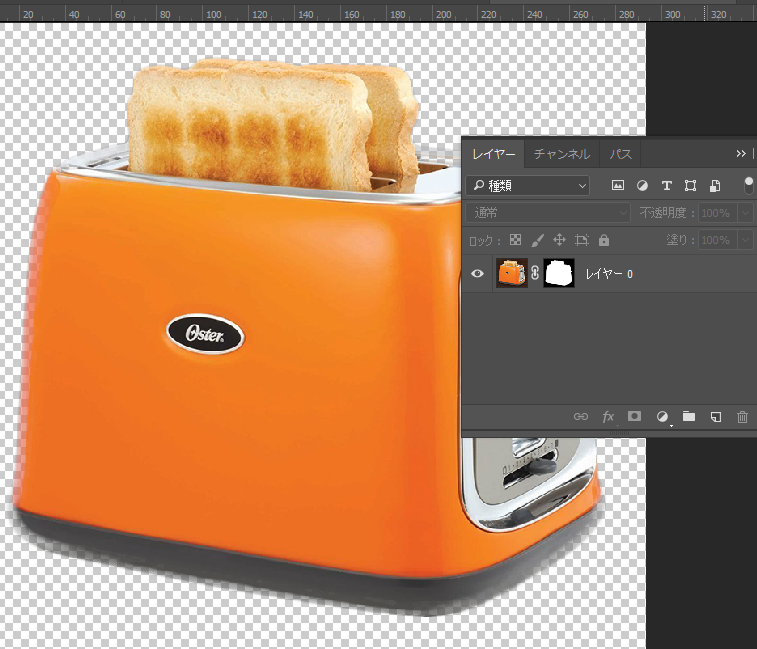
Task: Hide レイヤー 0 with eye icon
Action: [x=477, y=274]
